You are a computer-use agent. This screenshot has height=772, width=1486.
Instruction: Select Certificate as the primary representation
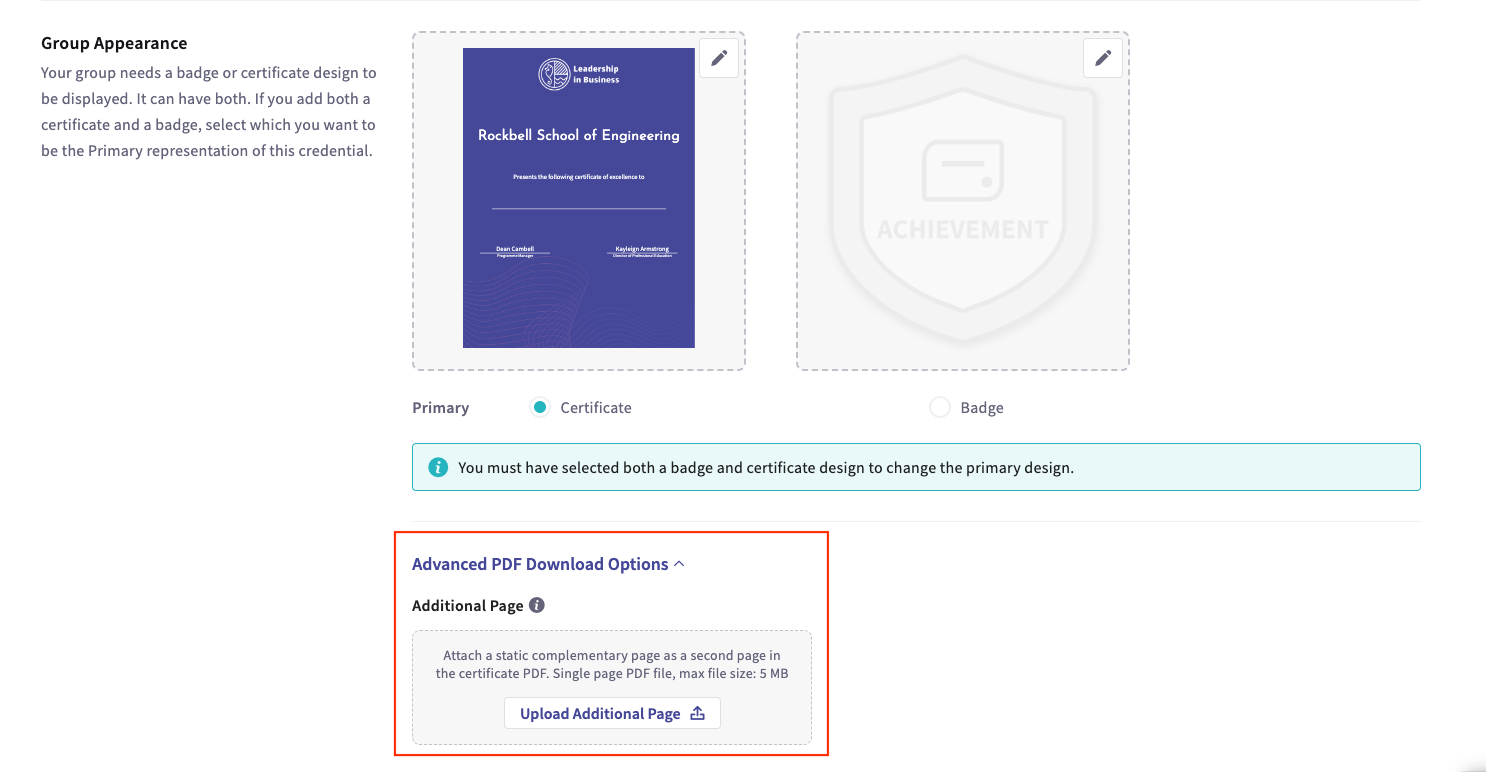point(539,407)
